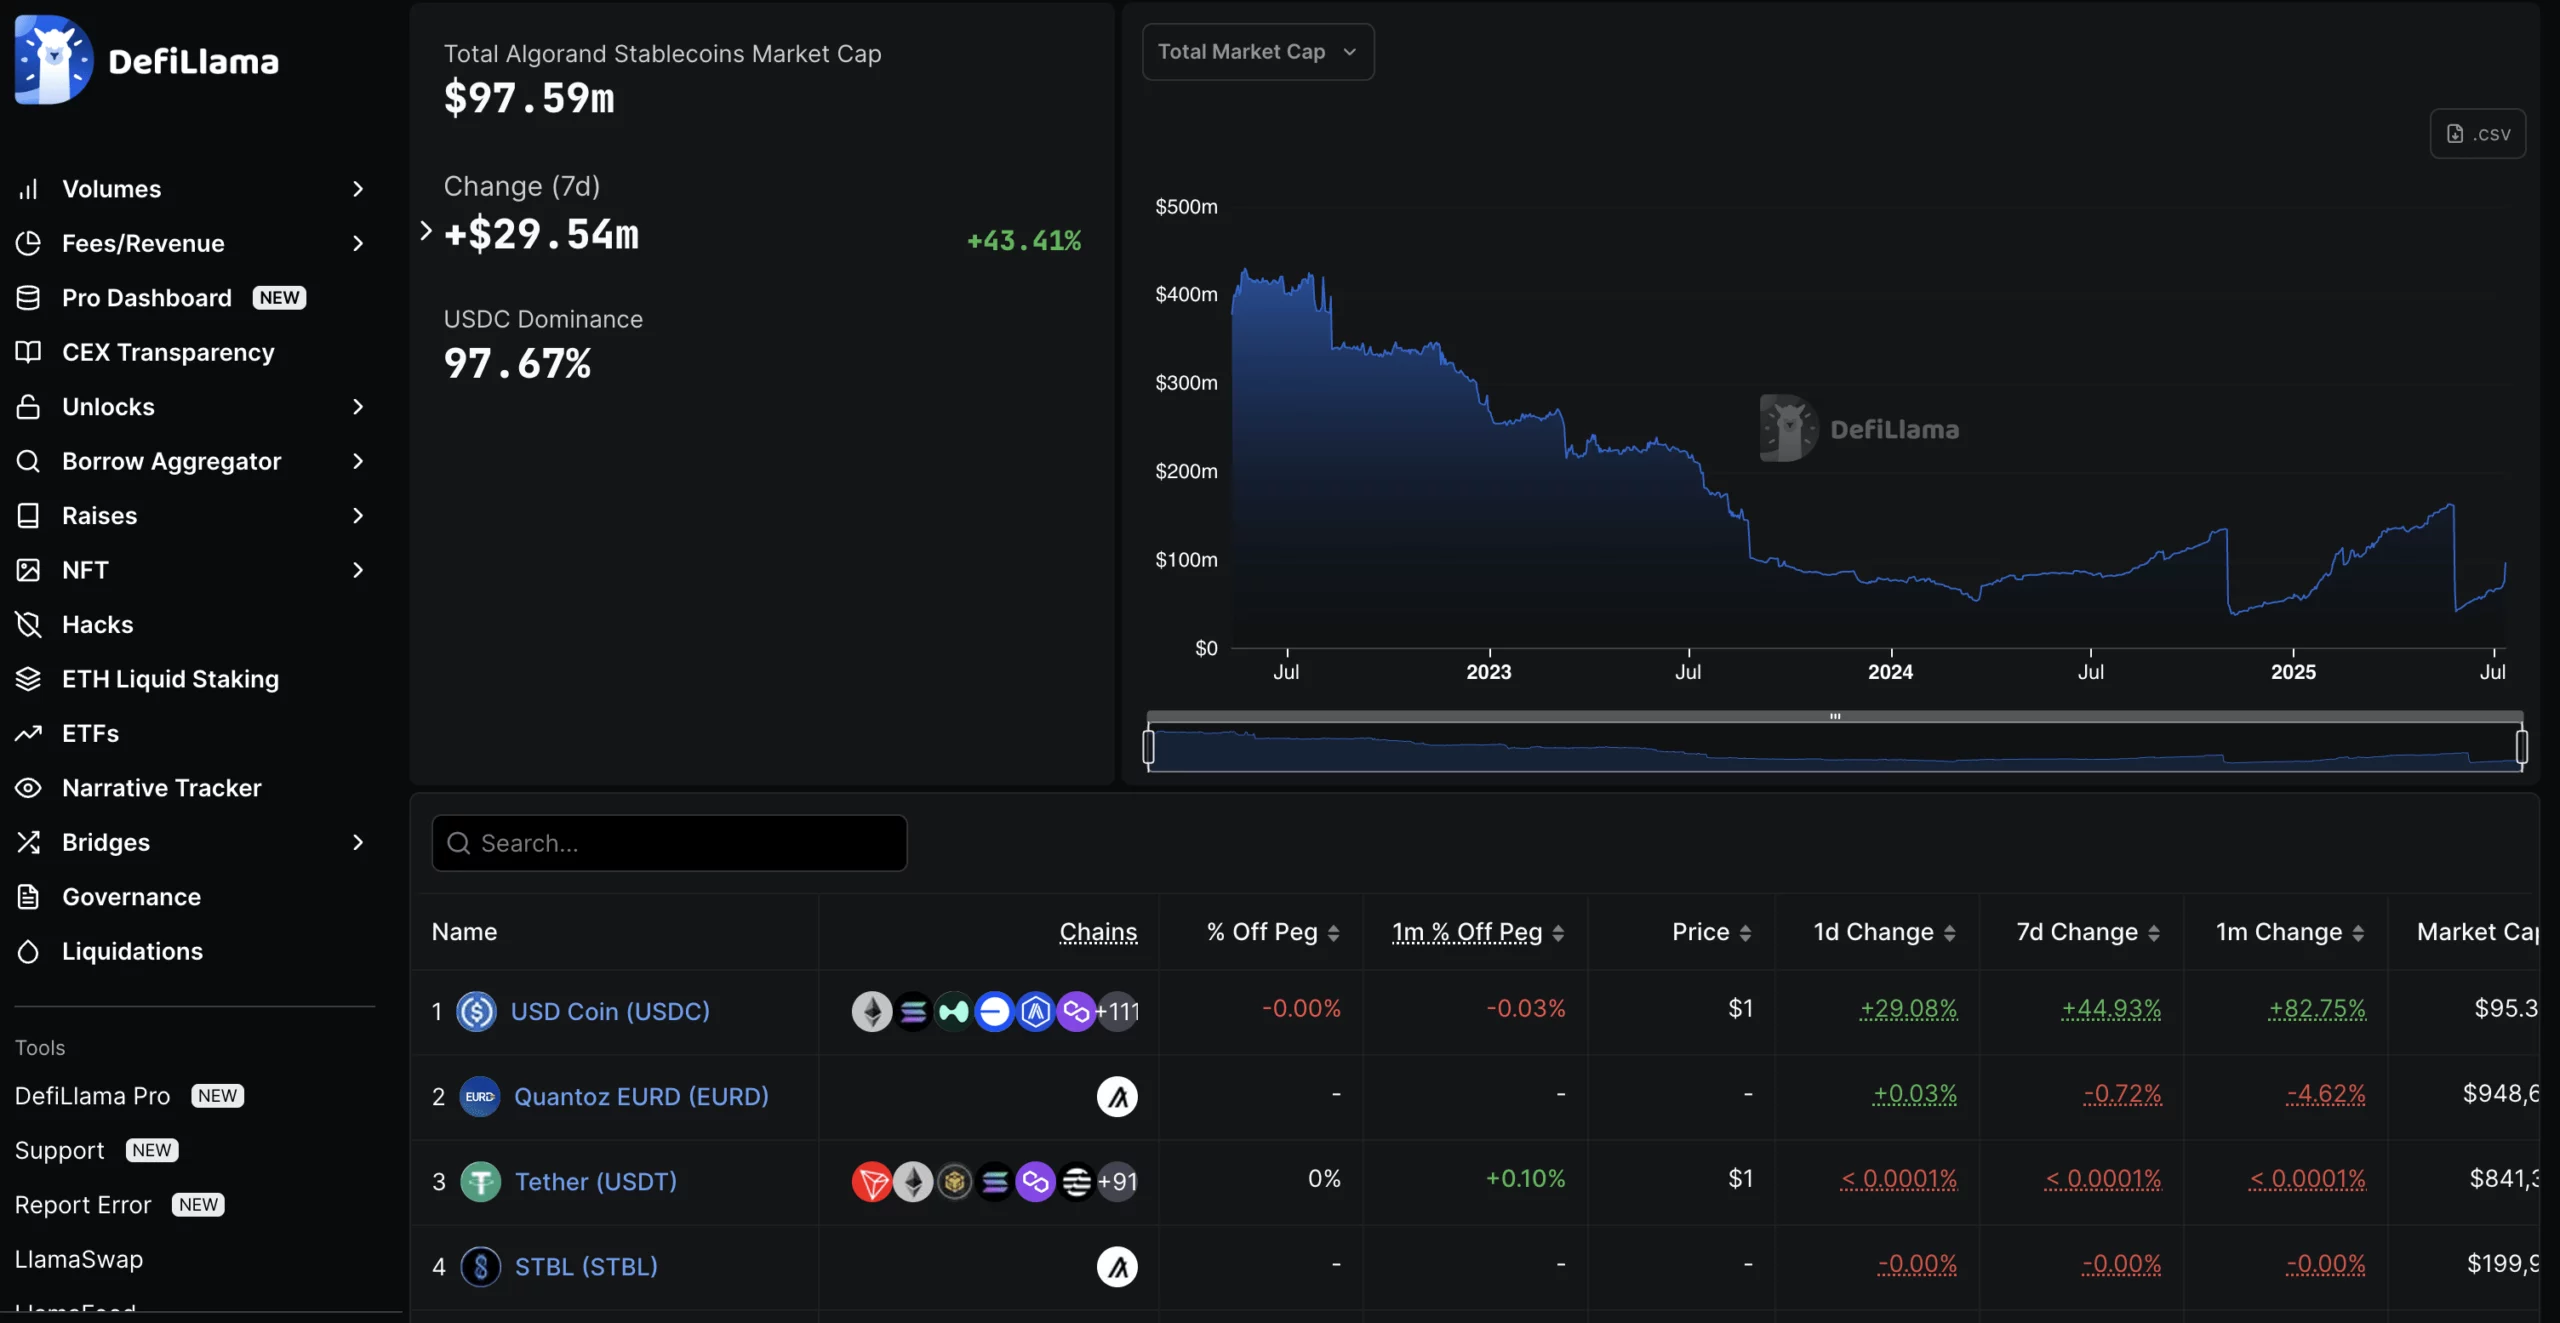This screenshot has height=1323, width=2560.
Task: Click the Solana chain icon in USDC row
Action: (x=912, y=1011)
